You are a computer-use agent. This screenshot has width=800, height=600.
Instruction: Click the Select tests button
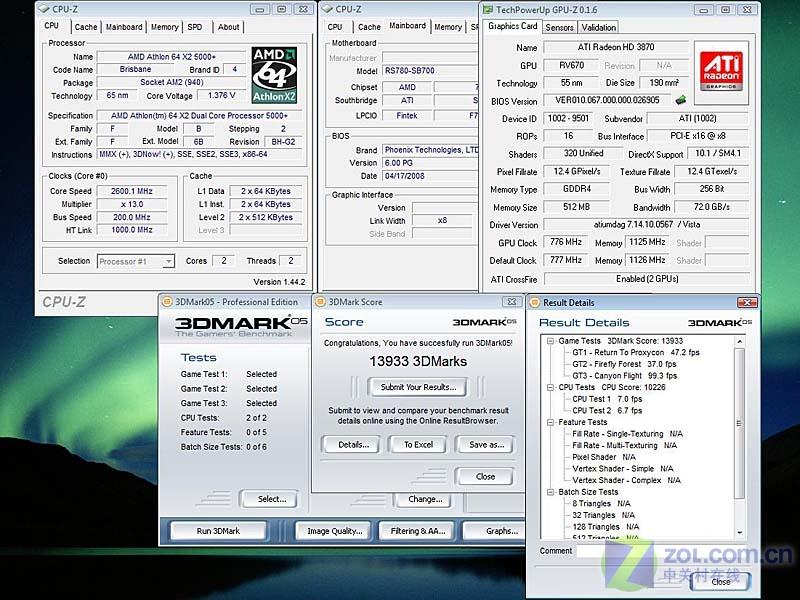pyautogui.click(x=269, y=499)
